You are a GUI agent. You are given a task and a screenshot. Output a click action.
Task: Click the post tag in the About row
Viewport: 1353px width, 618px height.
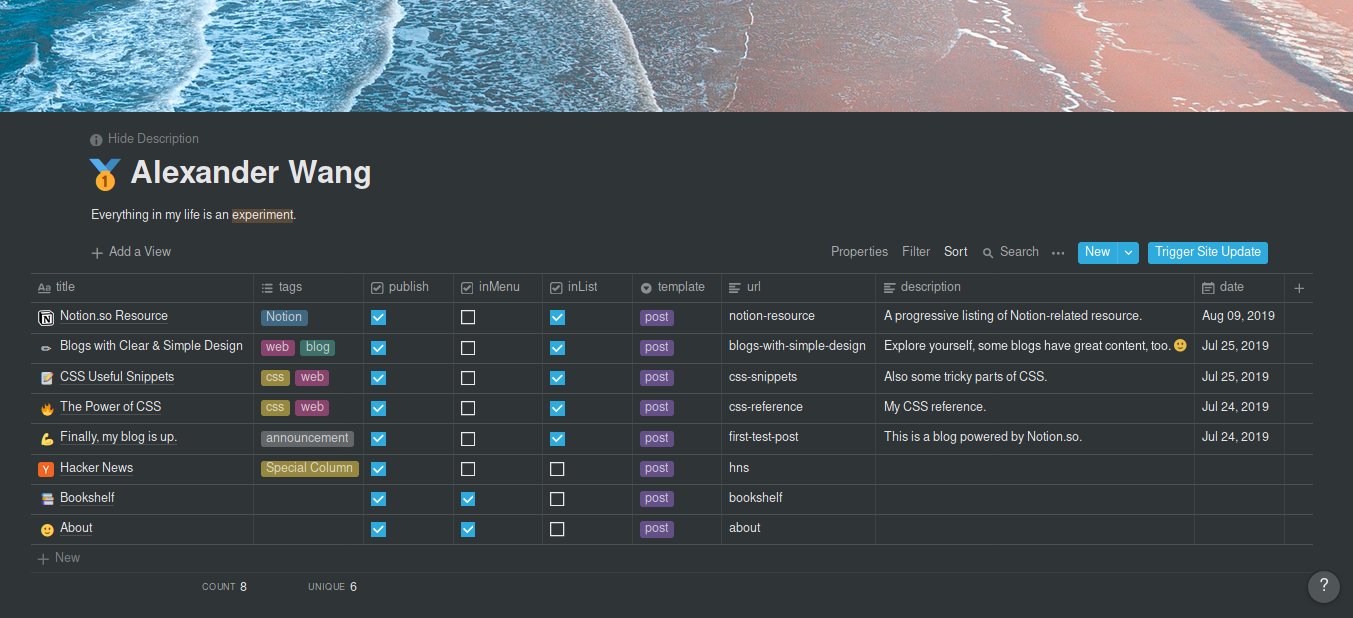[657, 529]
